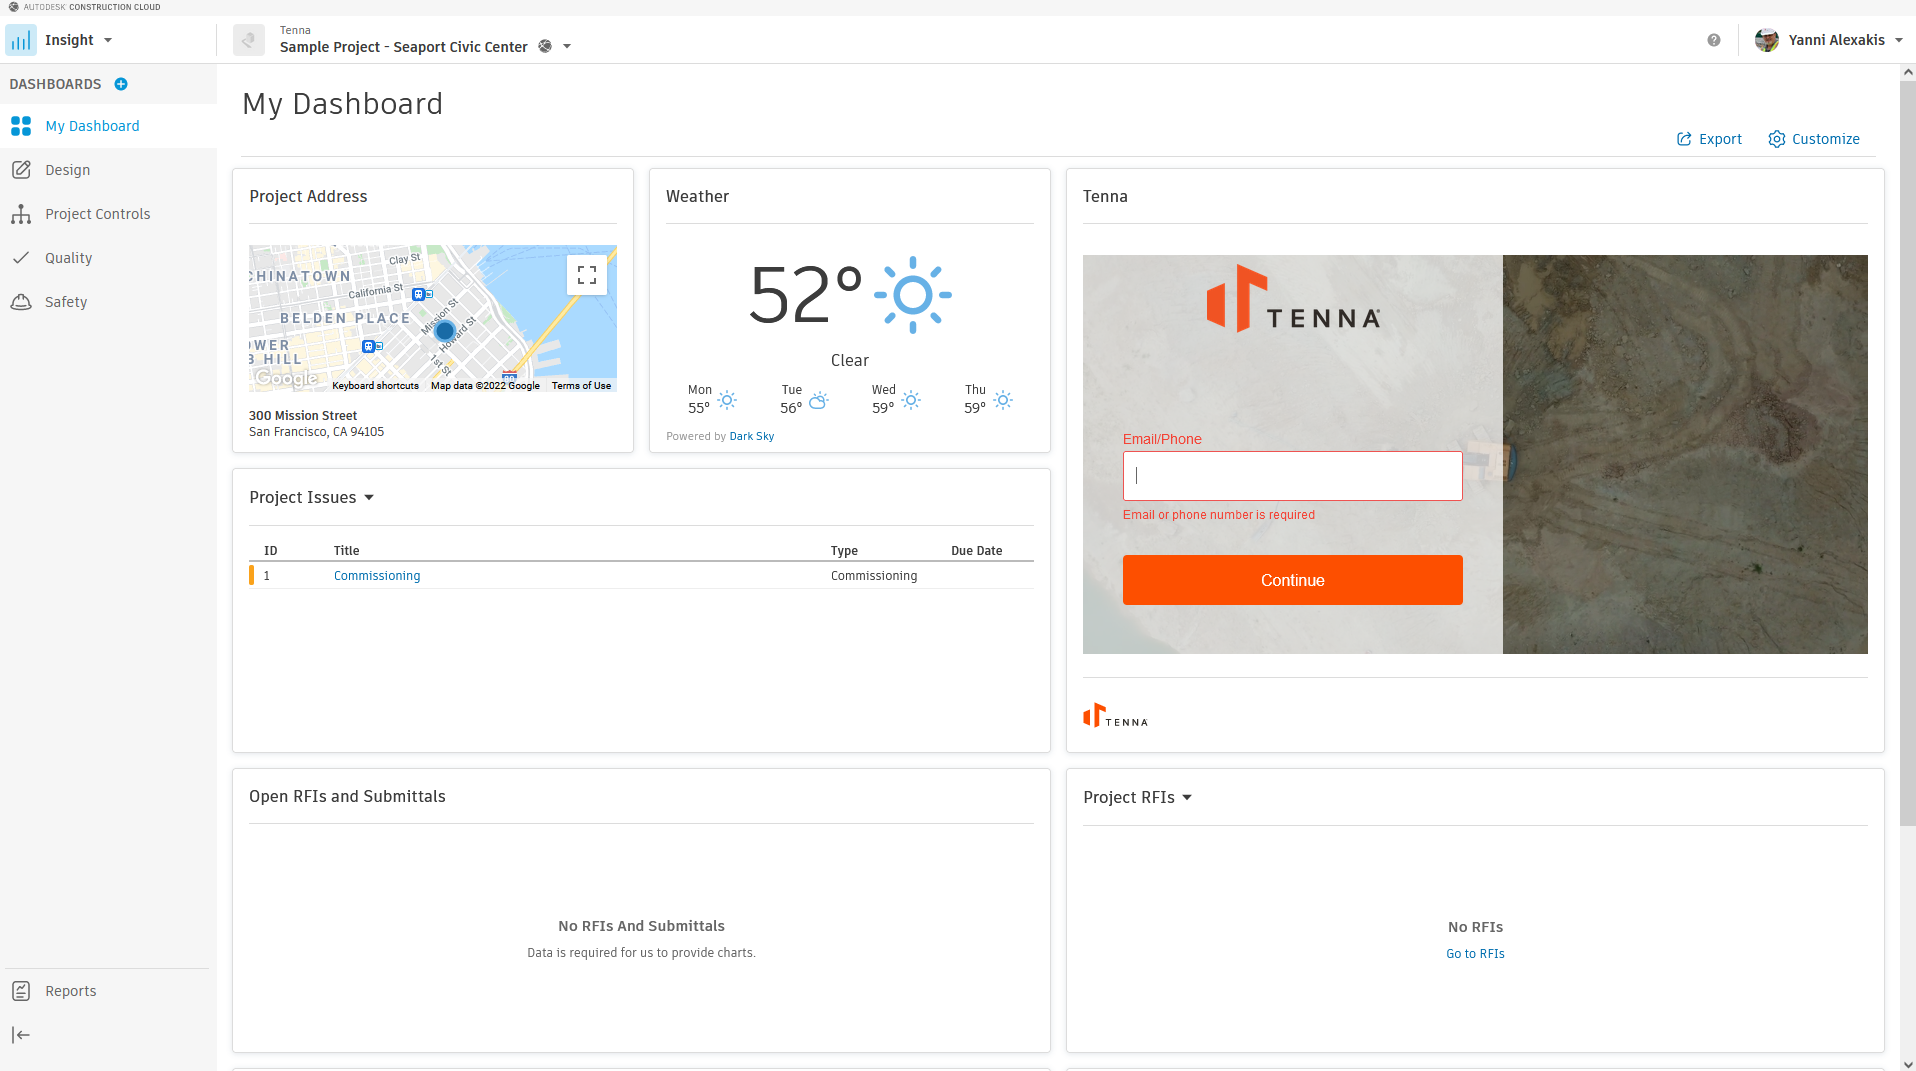Expand the Insight module dropdown arrow
Screen dimensions: 1916x1071
(x=108, y=41)
